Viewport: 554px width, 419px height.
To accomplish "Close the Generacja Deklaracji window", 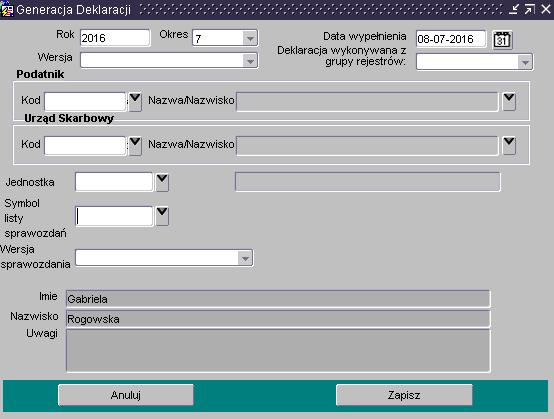I will [546, 9].
